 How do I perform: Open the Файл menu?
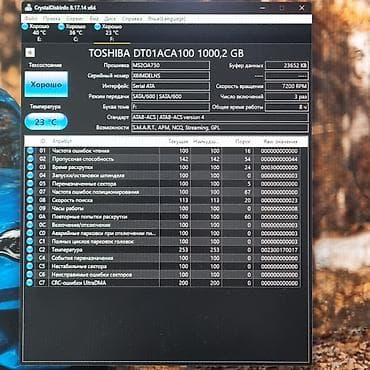pyautogui.click(x=31, y=19)
